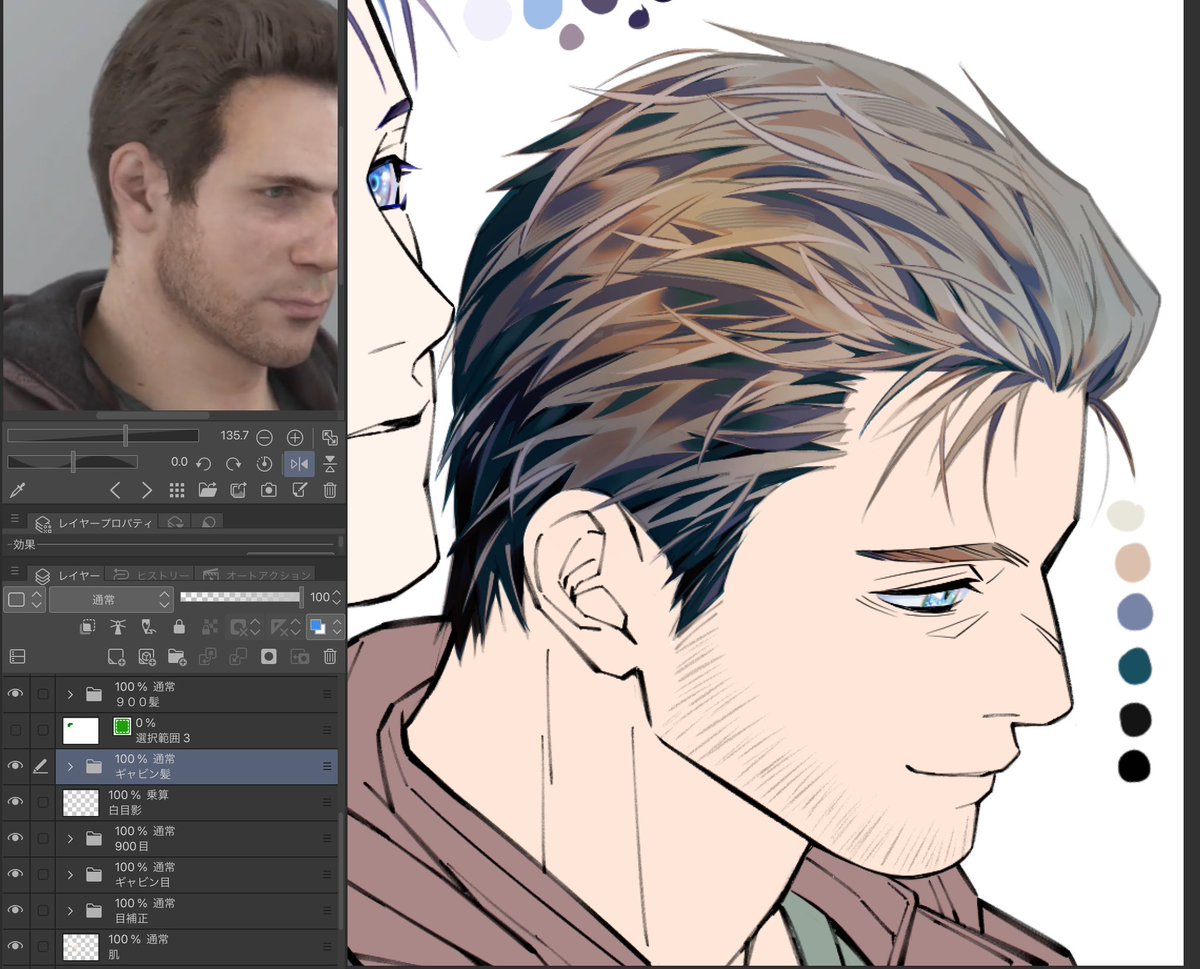Screen dimensions: 1200x969
Task: Delete the current sub view image
Action: tap(330, 490)
